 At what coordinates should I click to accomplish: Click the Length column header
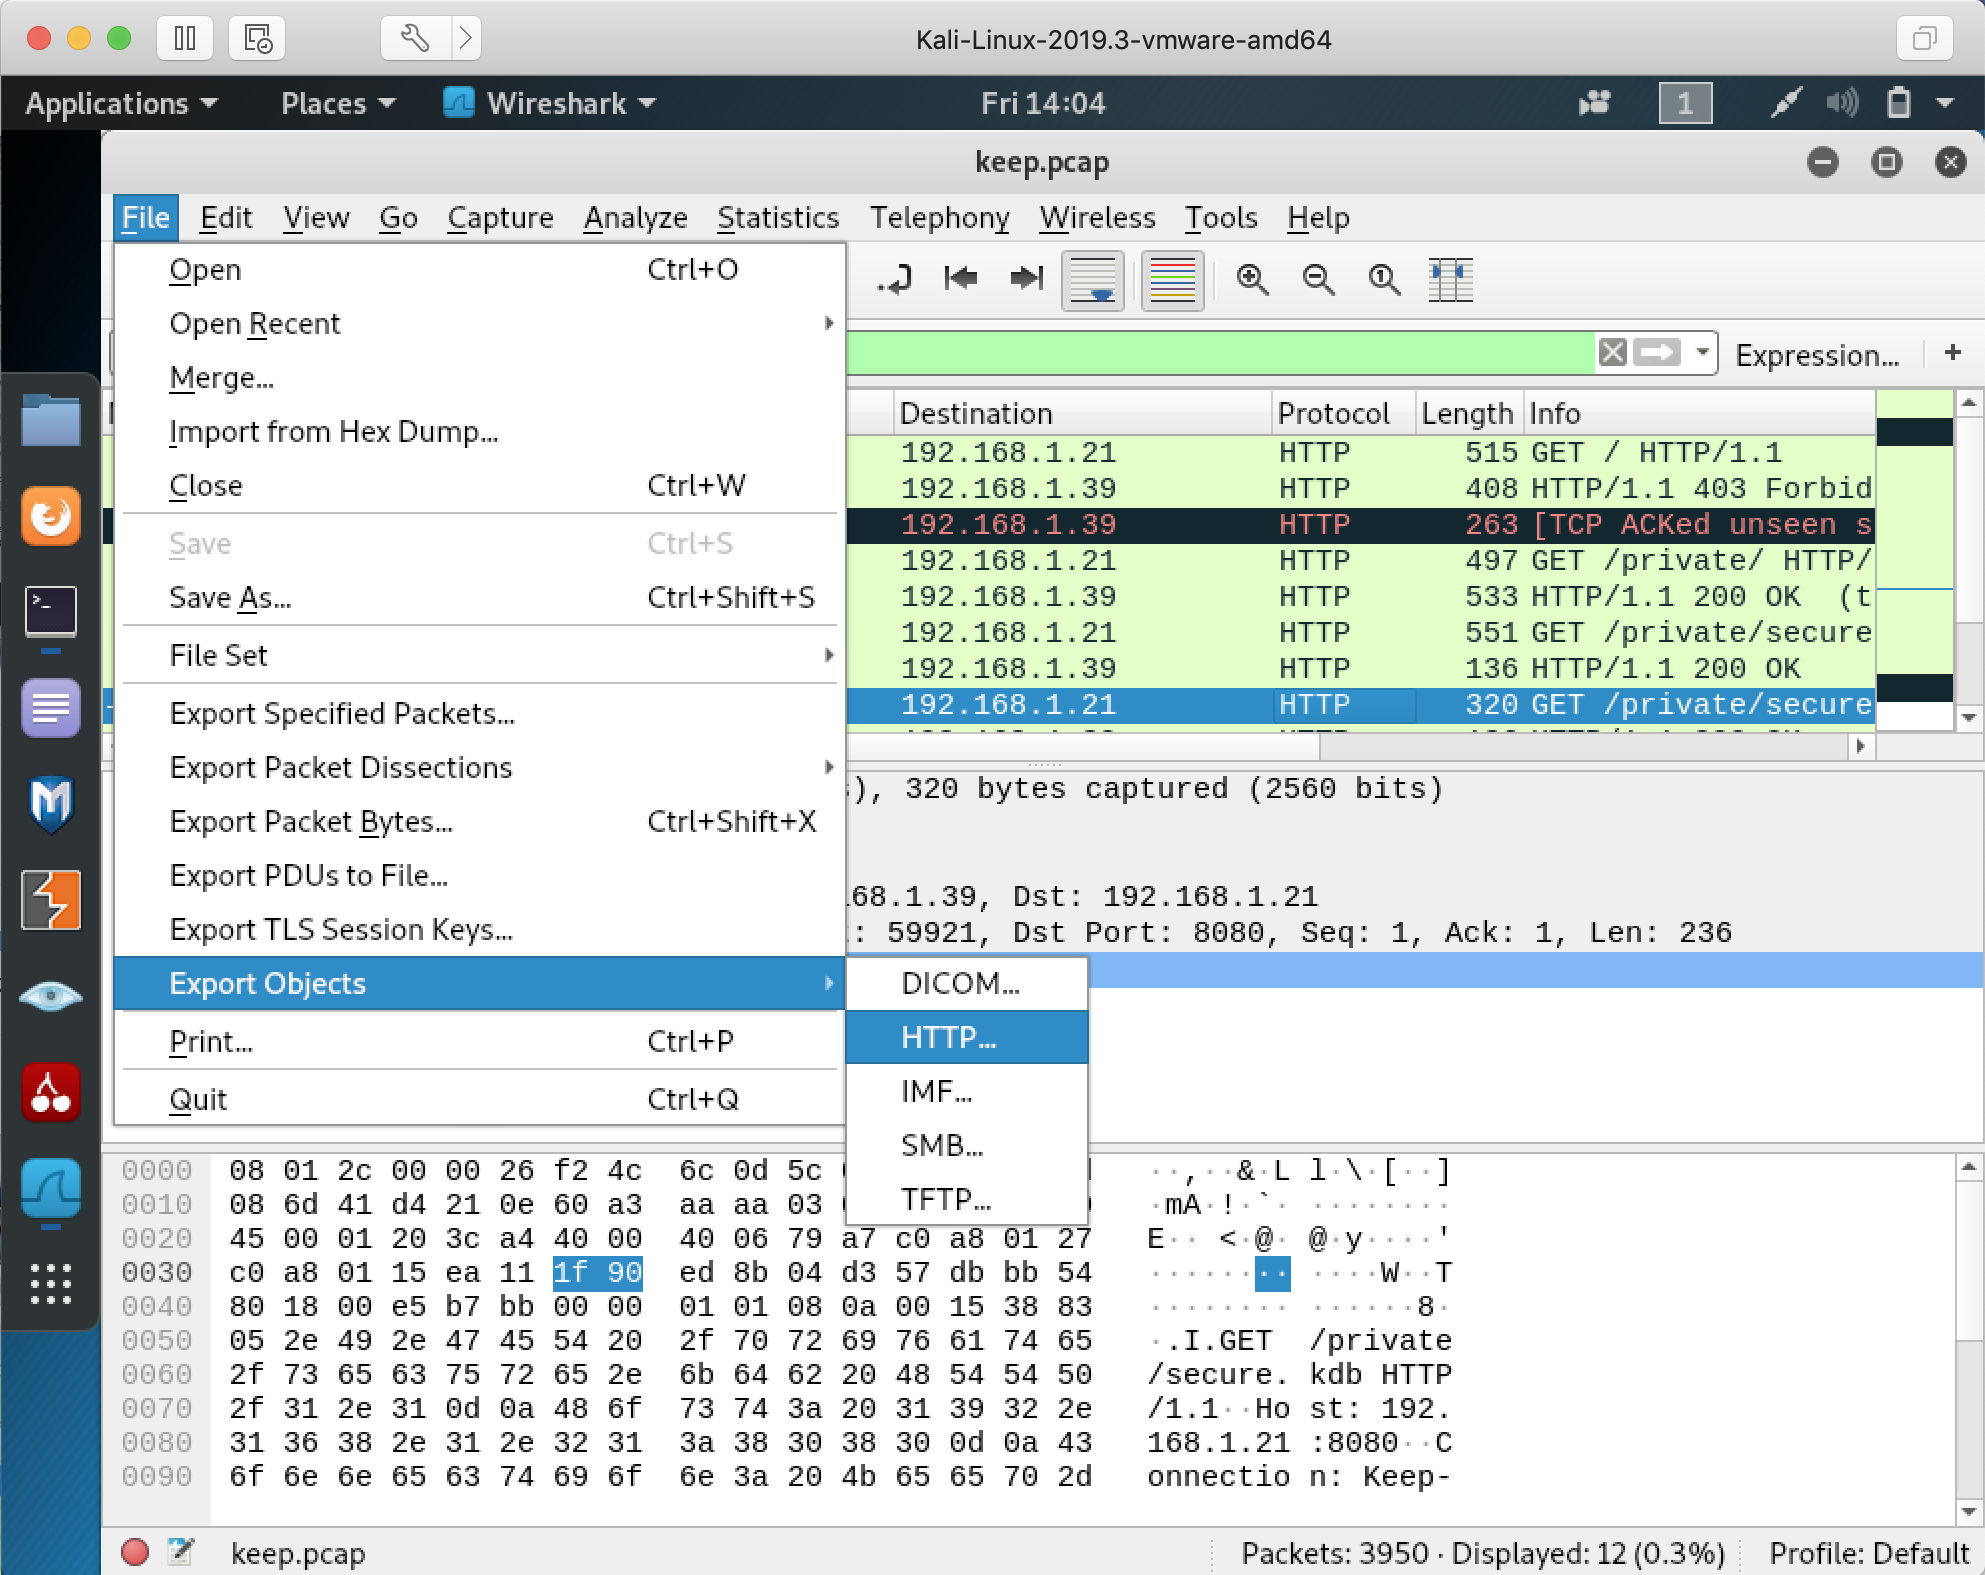point(1468,413)
